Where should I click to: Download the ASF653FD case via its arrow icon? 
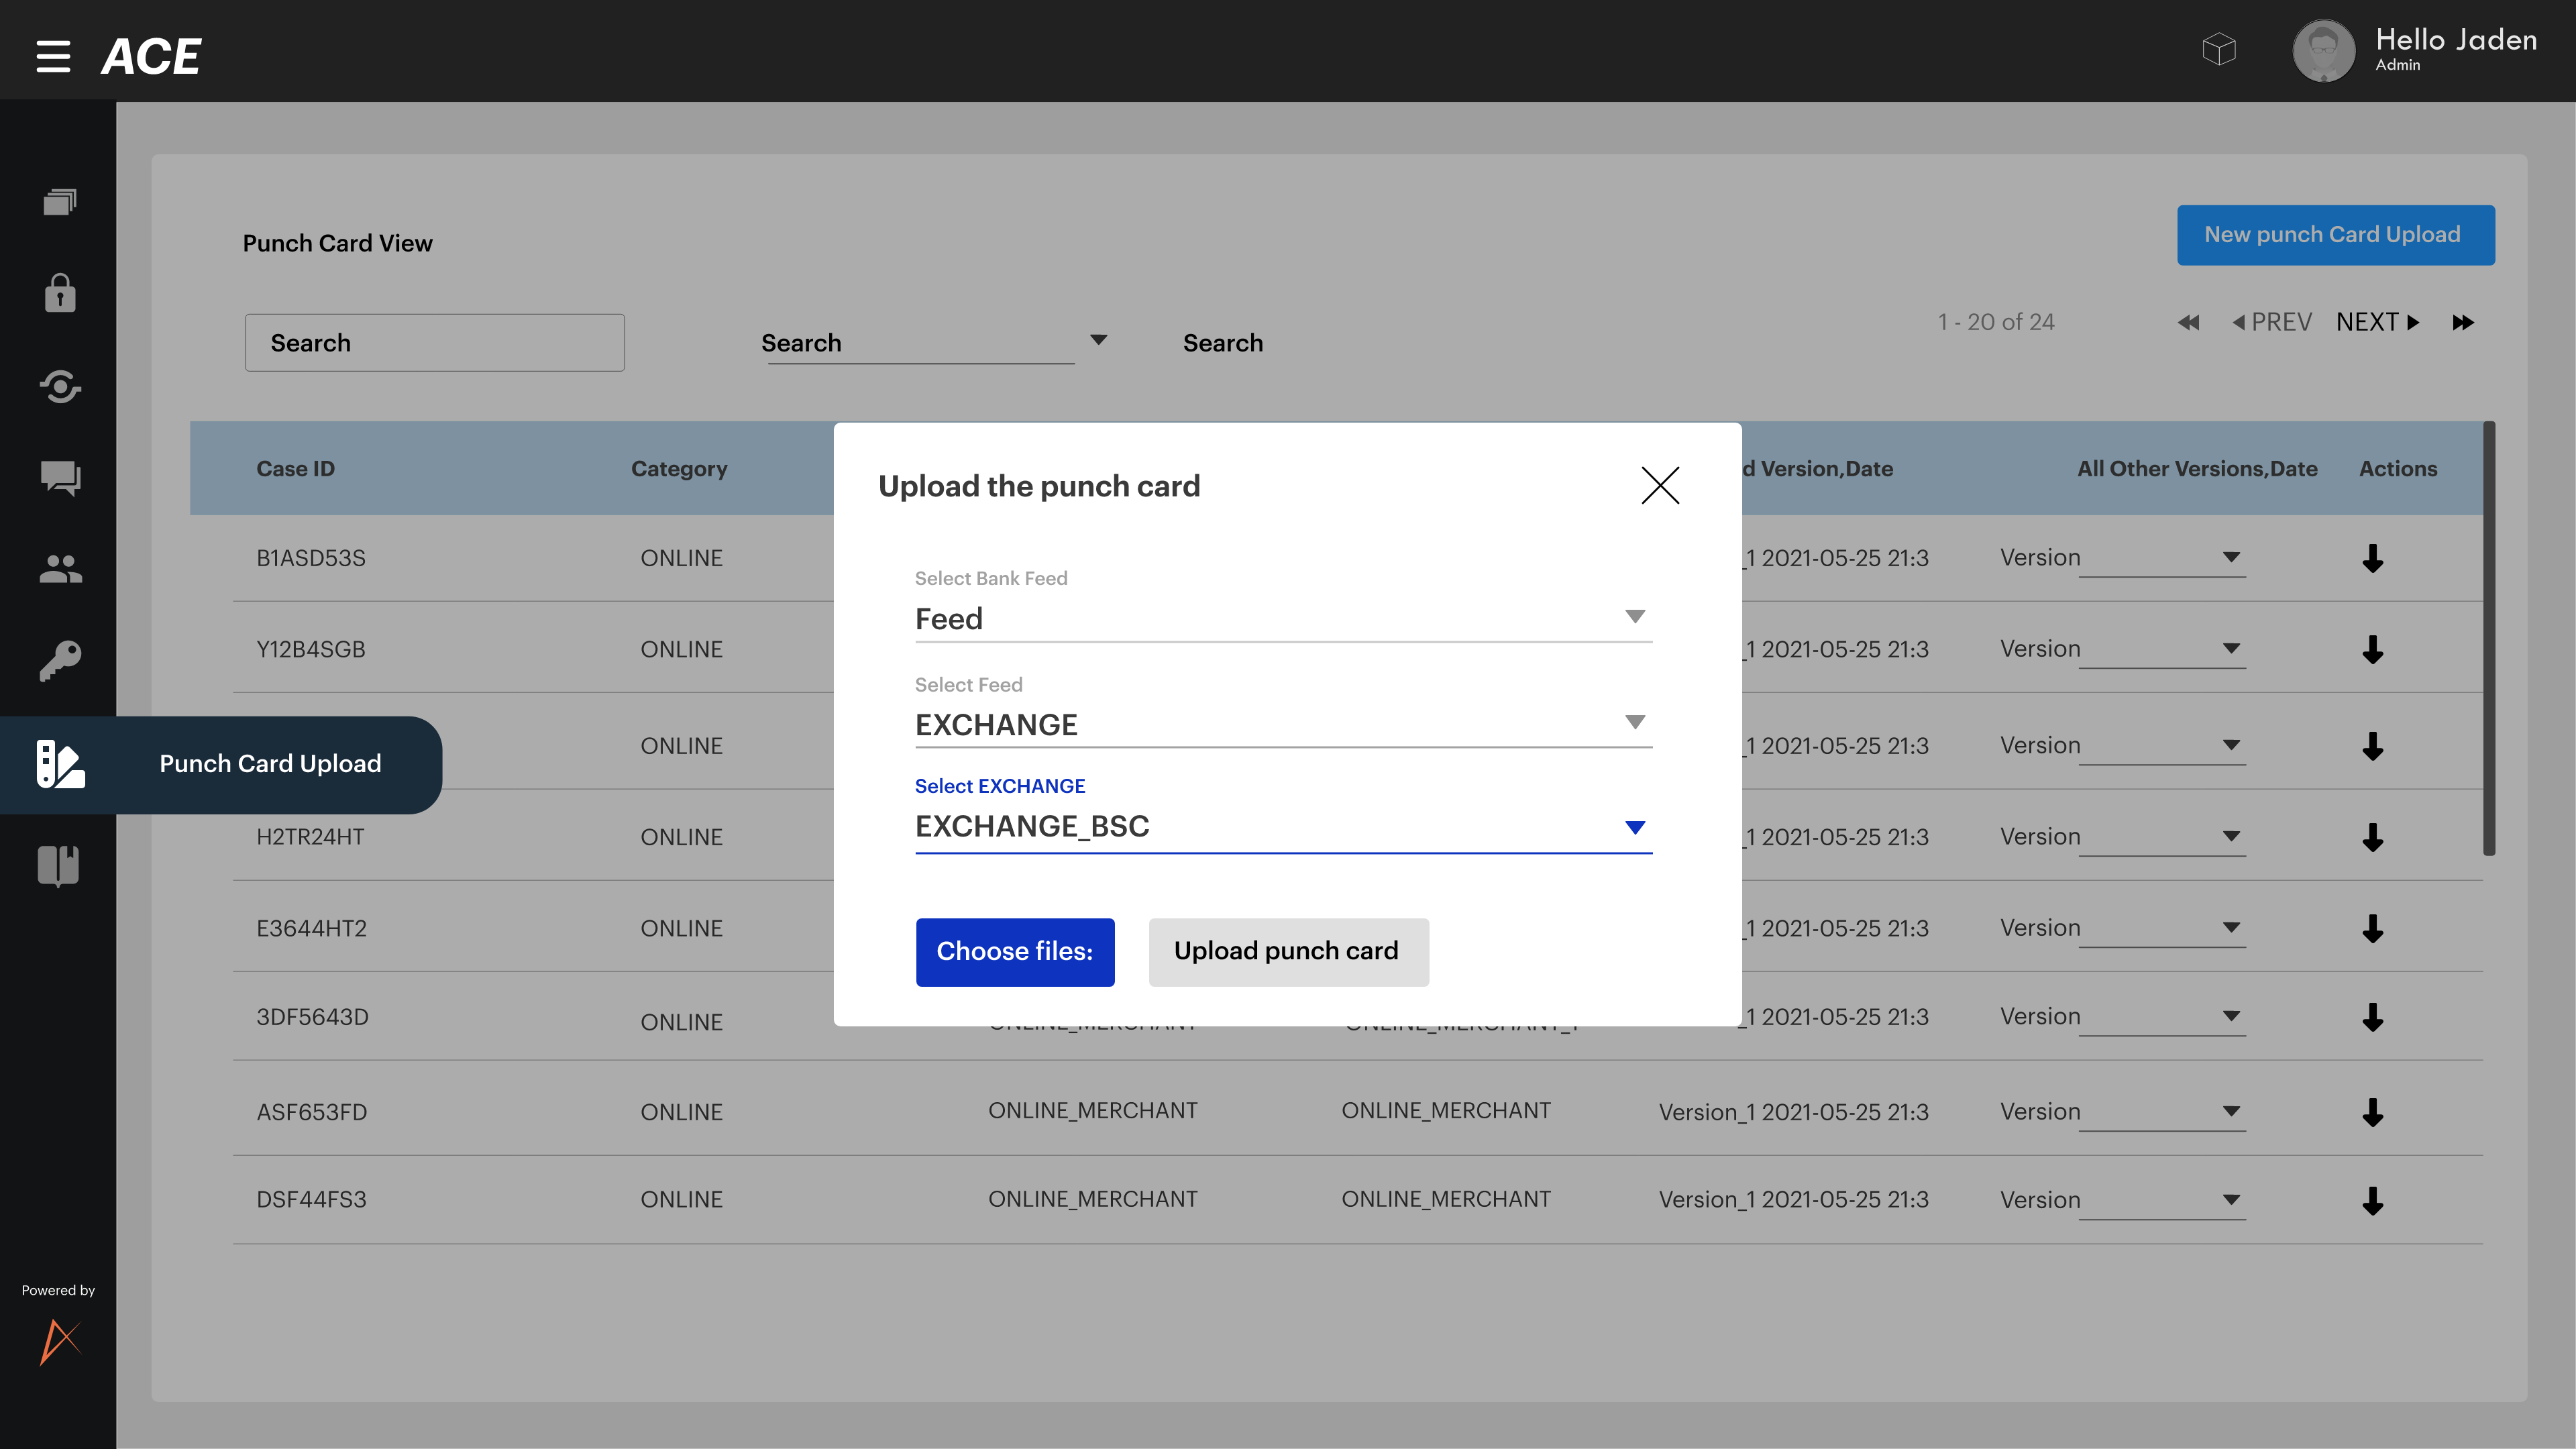pos(2374,1111)
